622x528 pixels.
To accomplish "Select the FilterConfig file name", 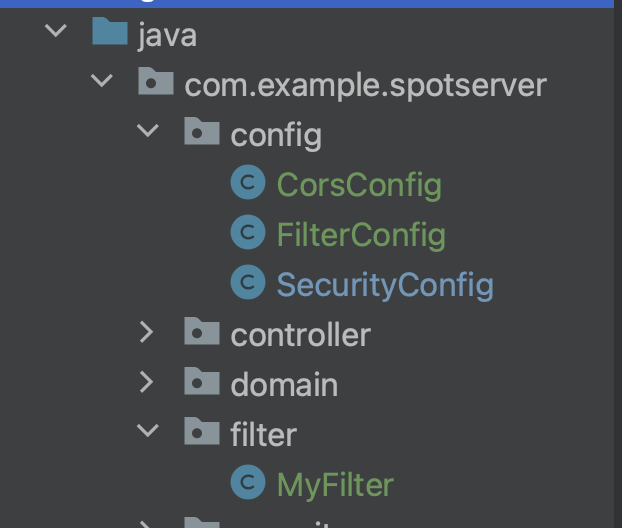I will pyautogui.click(x=361, y=235).
